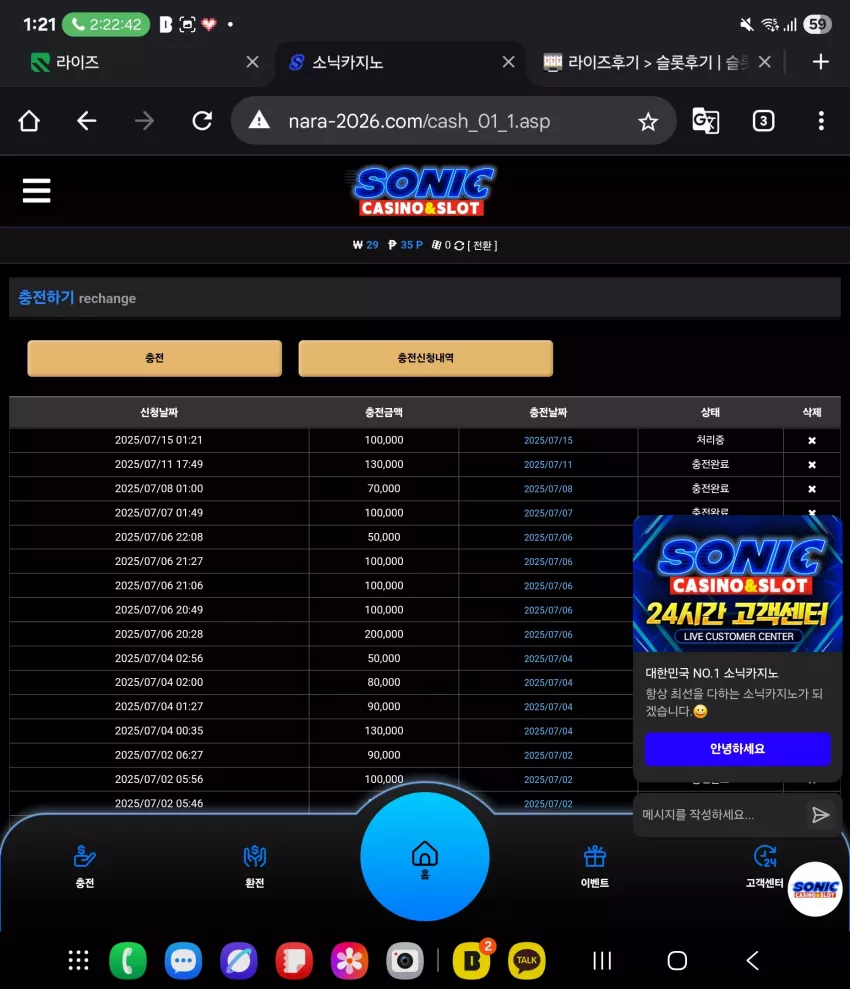Image resolution: width=850 pixels, height=989 pixels.
Task: Go back with the browser back arrow
Action: (x=86, y=120)
